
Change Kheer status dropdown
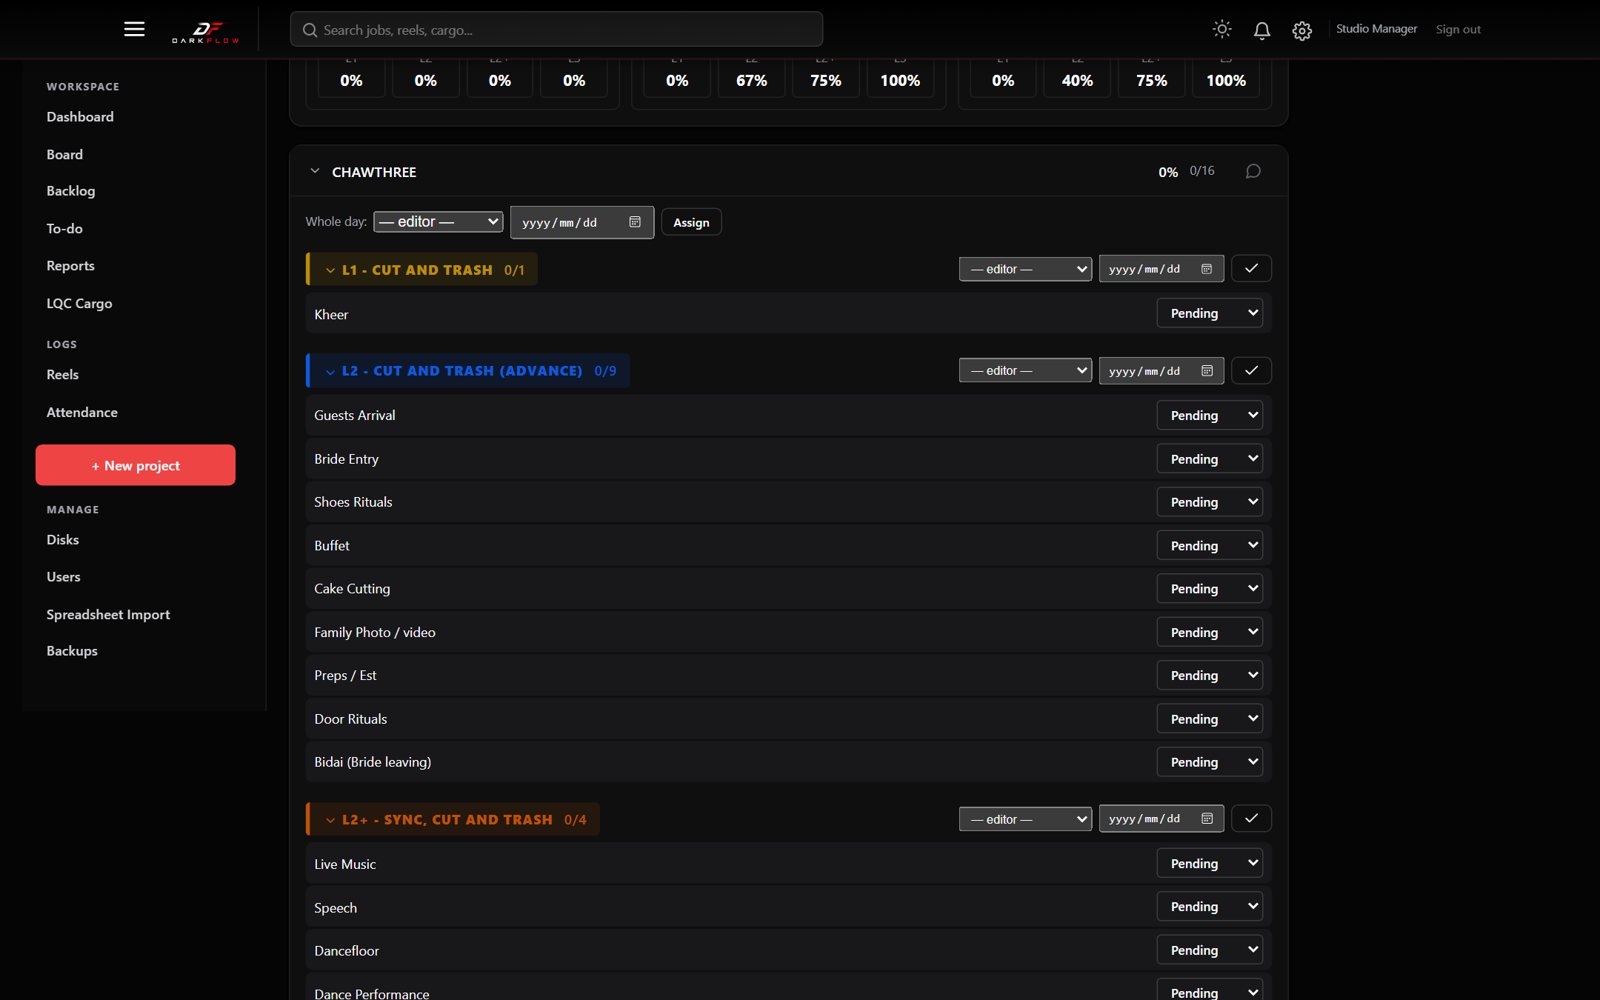(1209, 313)
